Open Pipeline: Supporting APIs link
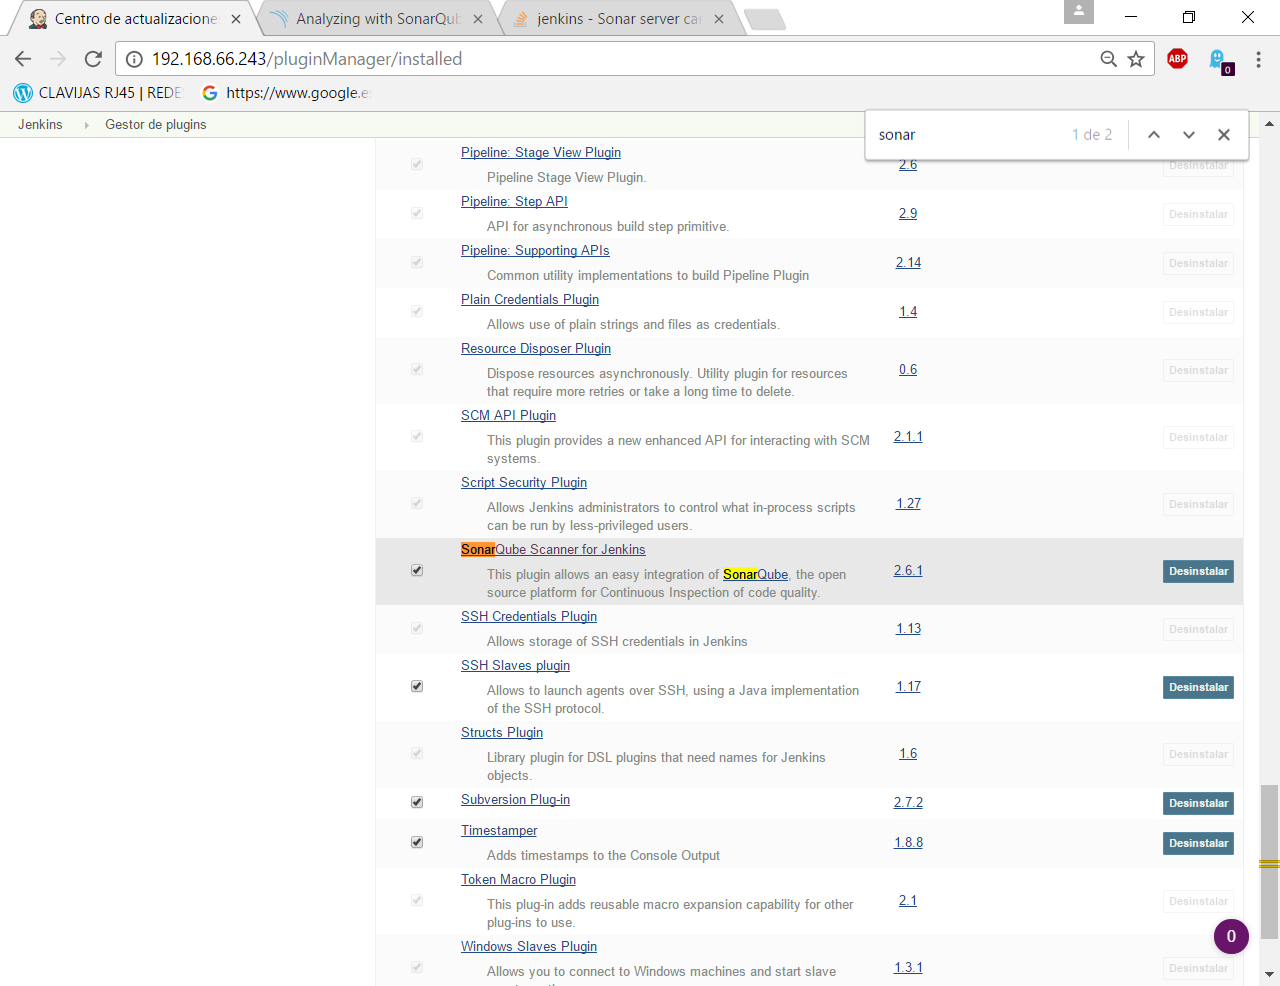Image resolution: width=1280 pixels, height=986 pixels. click(x=535, y=251)
